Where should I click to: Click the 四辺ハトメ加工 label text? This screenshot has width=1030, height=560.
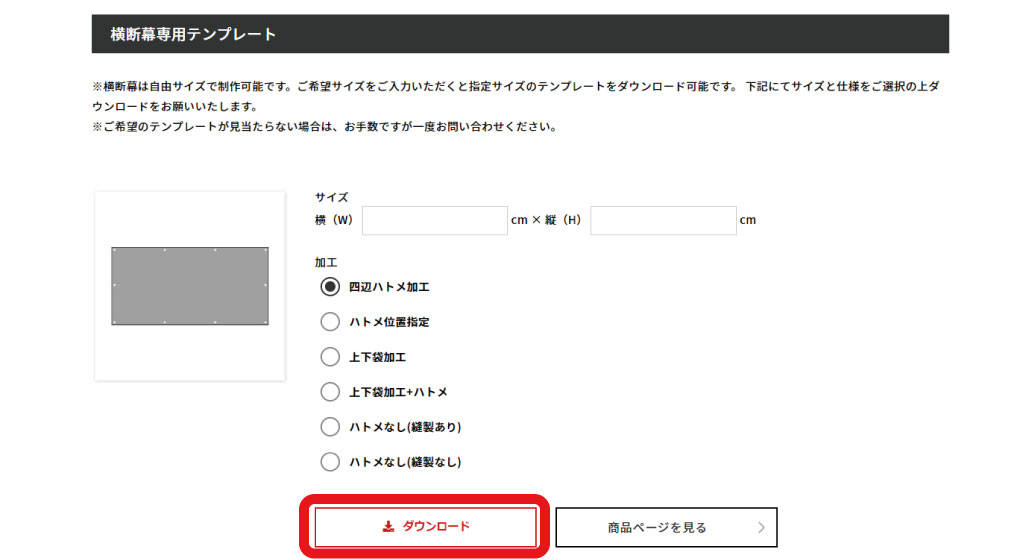[389, 287]
